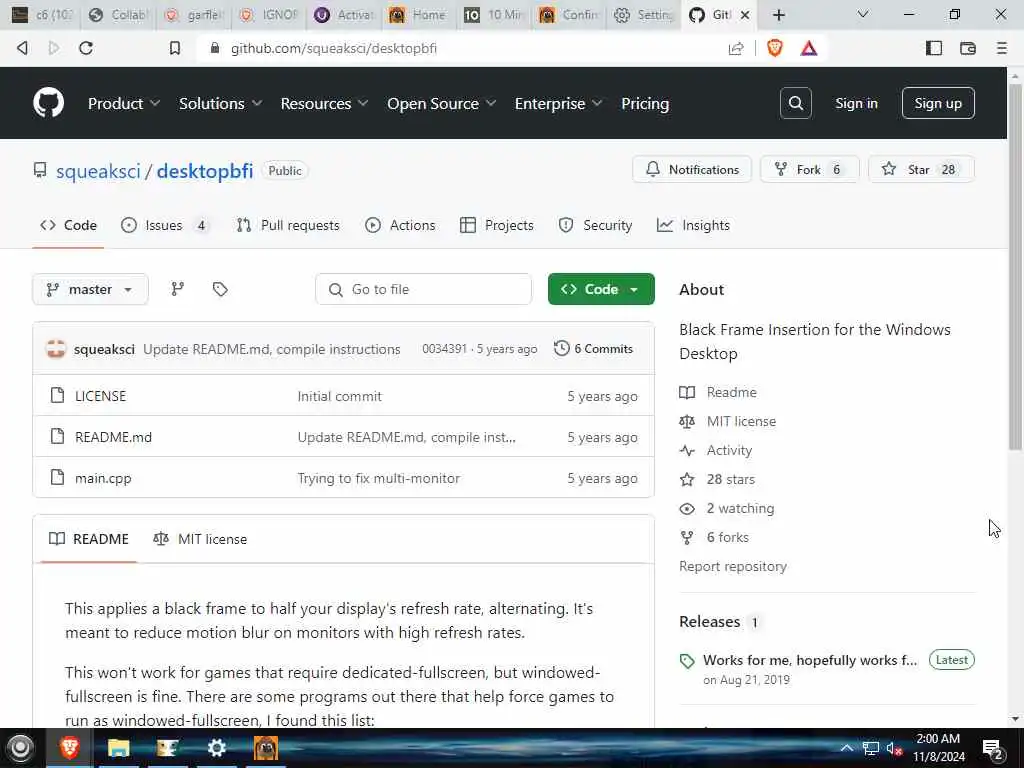Open the Brave Wallet icon
Viewport: 1024px width, 768px height.
coord(968,48)
